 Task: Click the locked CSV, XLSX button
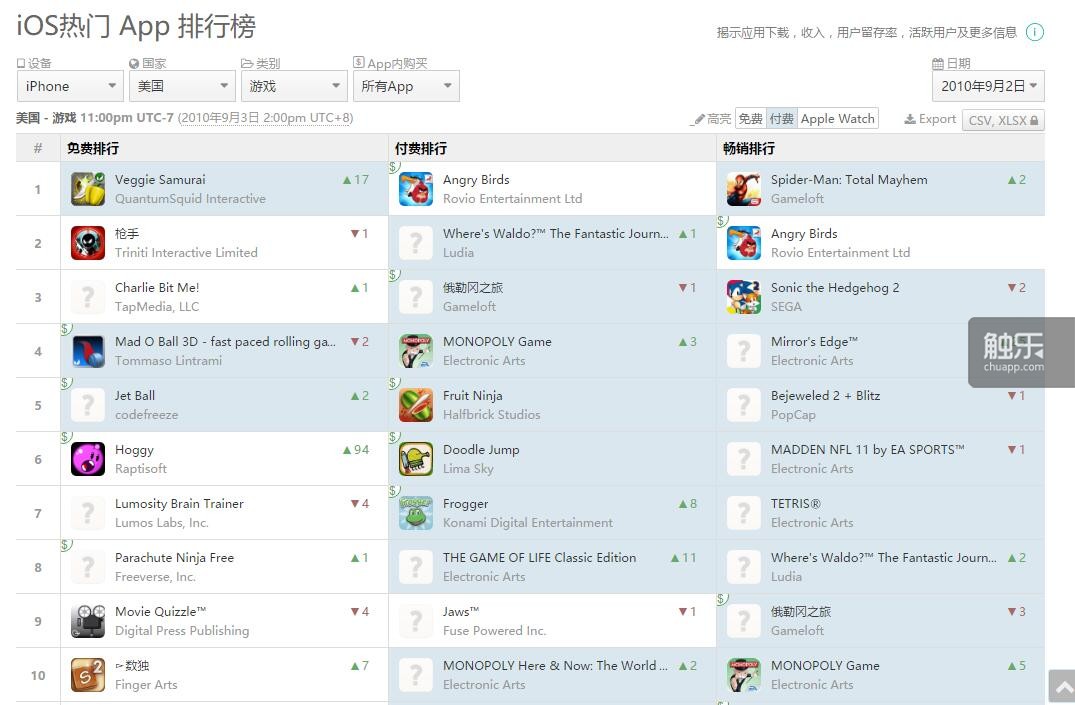[x=1003, y=120]
